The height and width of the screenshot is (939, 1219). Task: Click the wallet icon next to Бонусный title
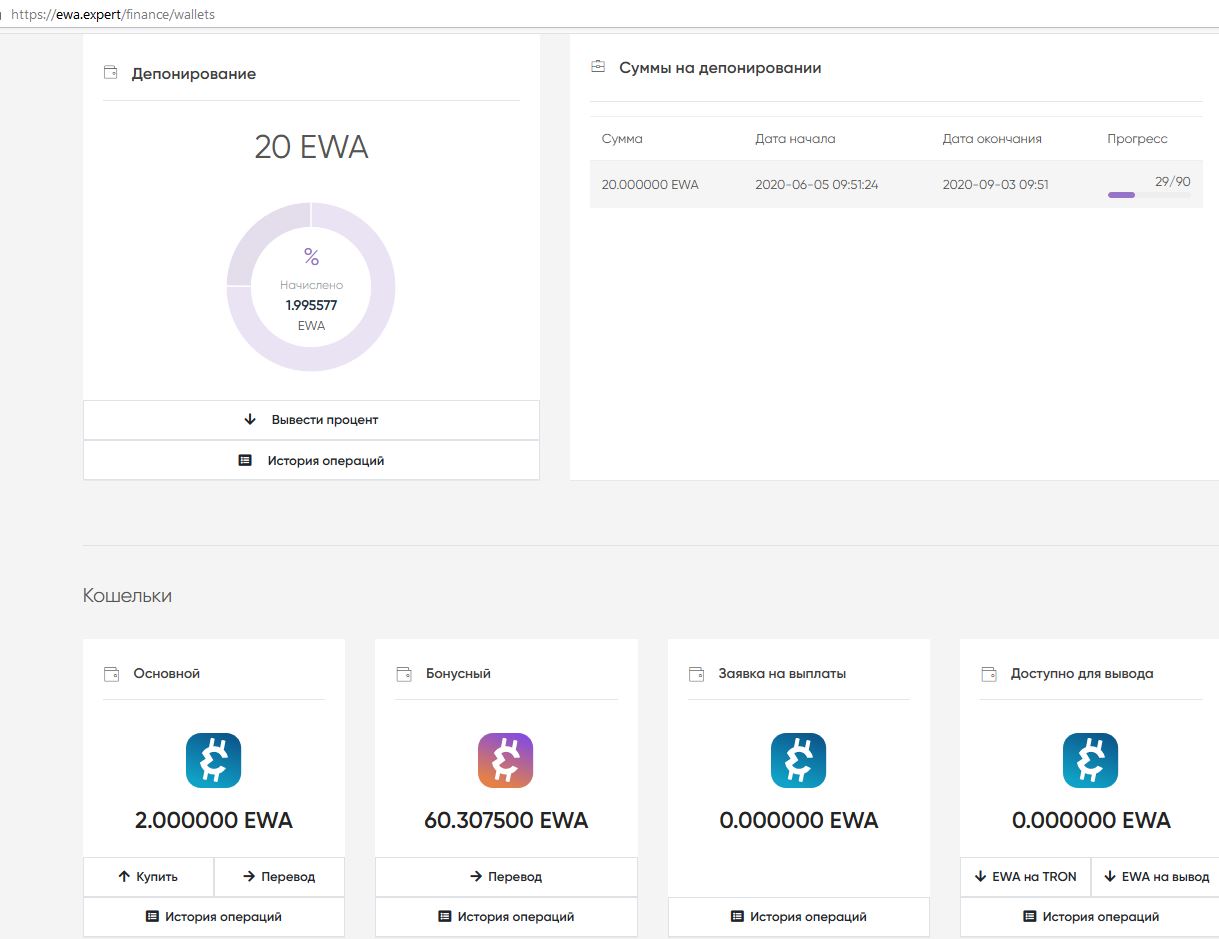[404, 674]
